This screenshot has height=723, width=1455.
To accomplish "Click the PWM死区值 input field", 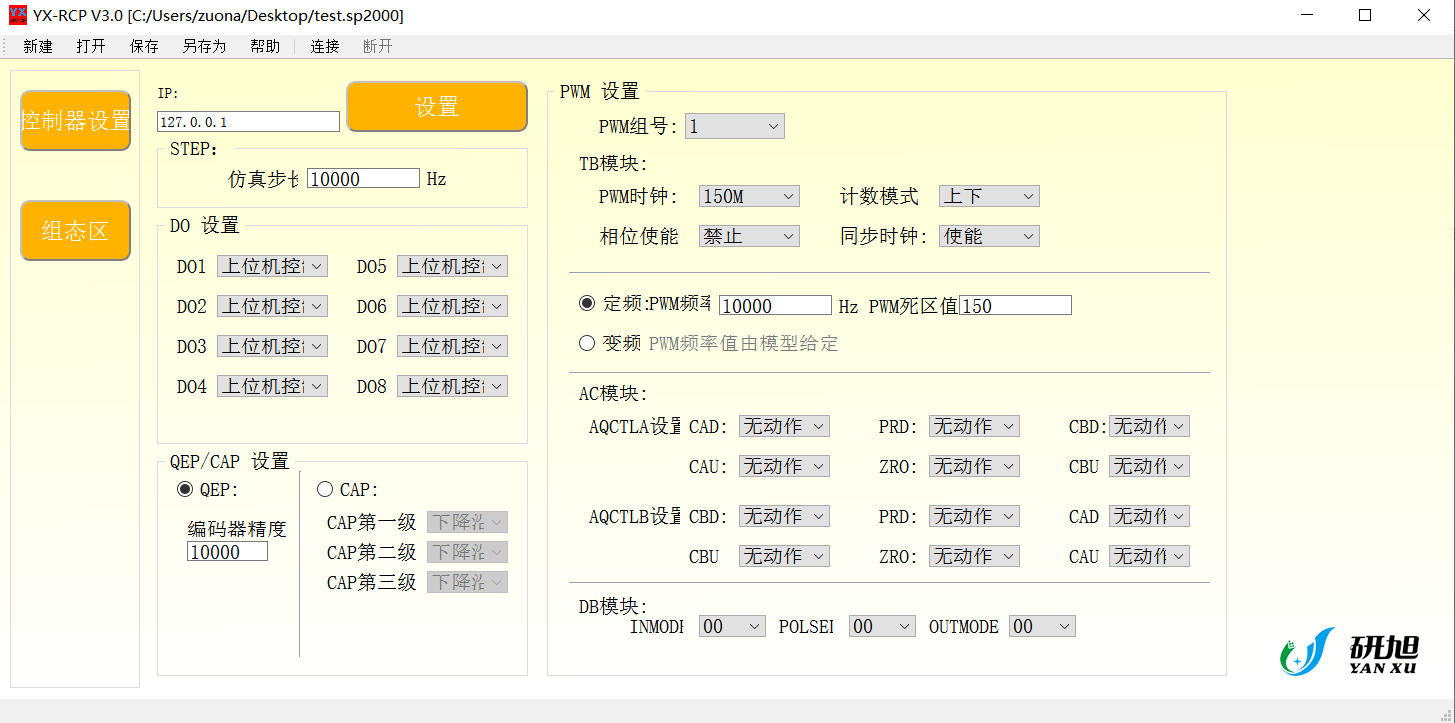I will (1015, 305).
